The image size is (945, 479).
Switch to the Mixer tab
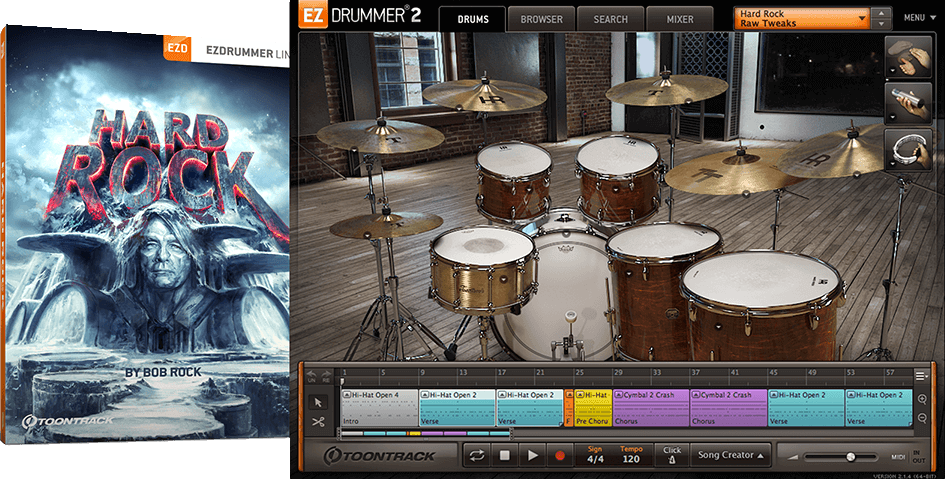click(680, 19)
